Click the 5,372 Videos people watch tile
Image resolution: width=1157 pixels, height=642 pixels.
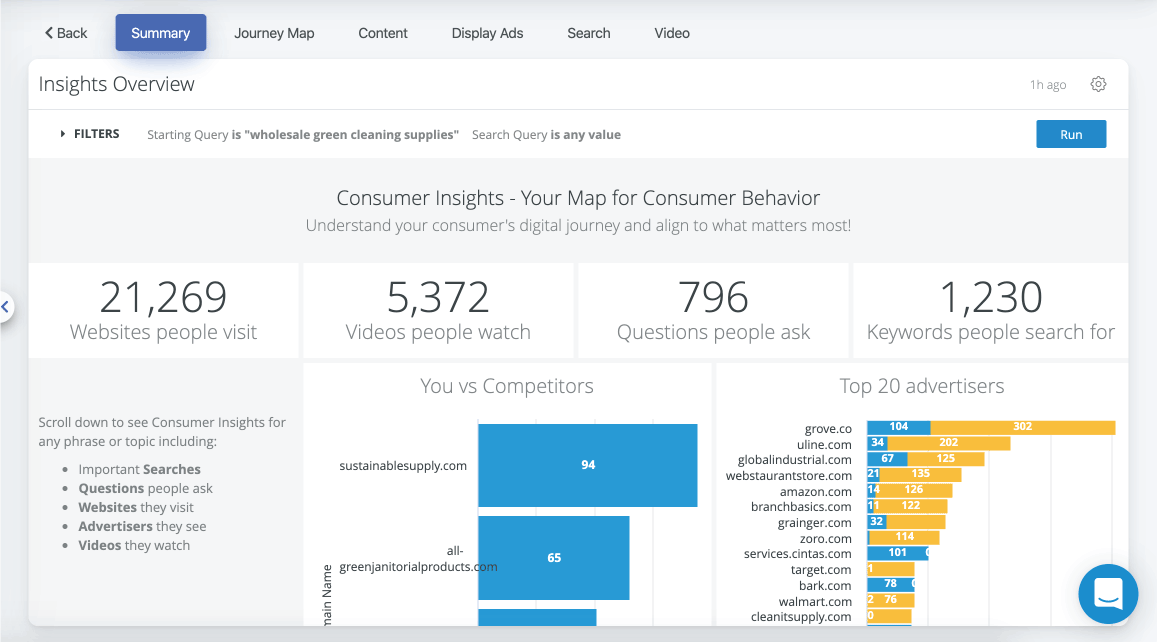pyautogui.click(x=438, y=311)
